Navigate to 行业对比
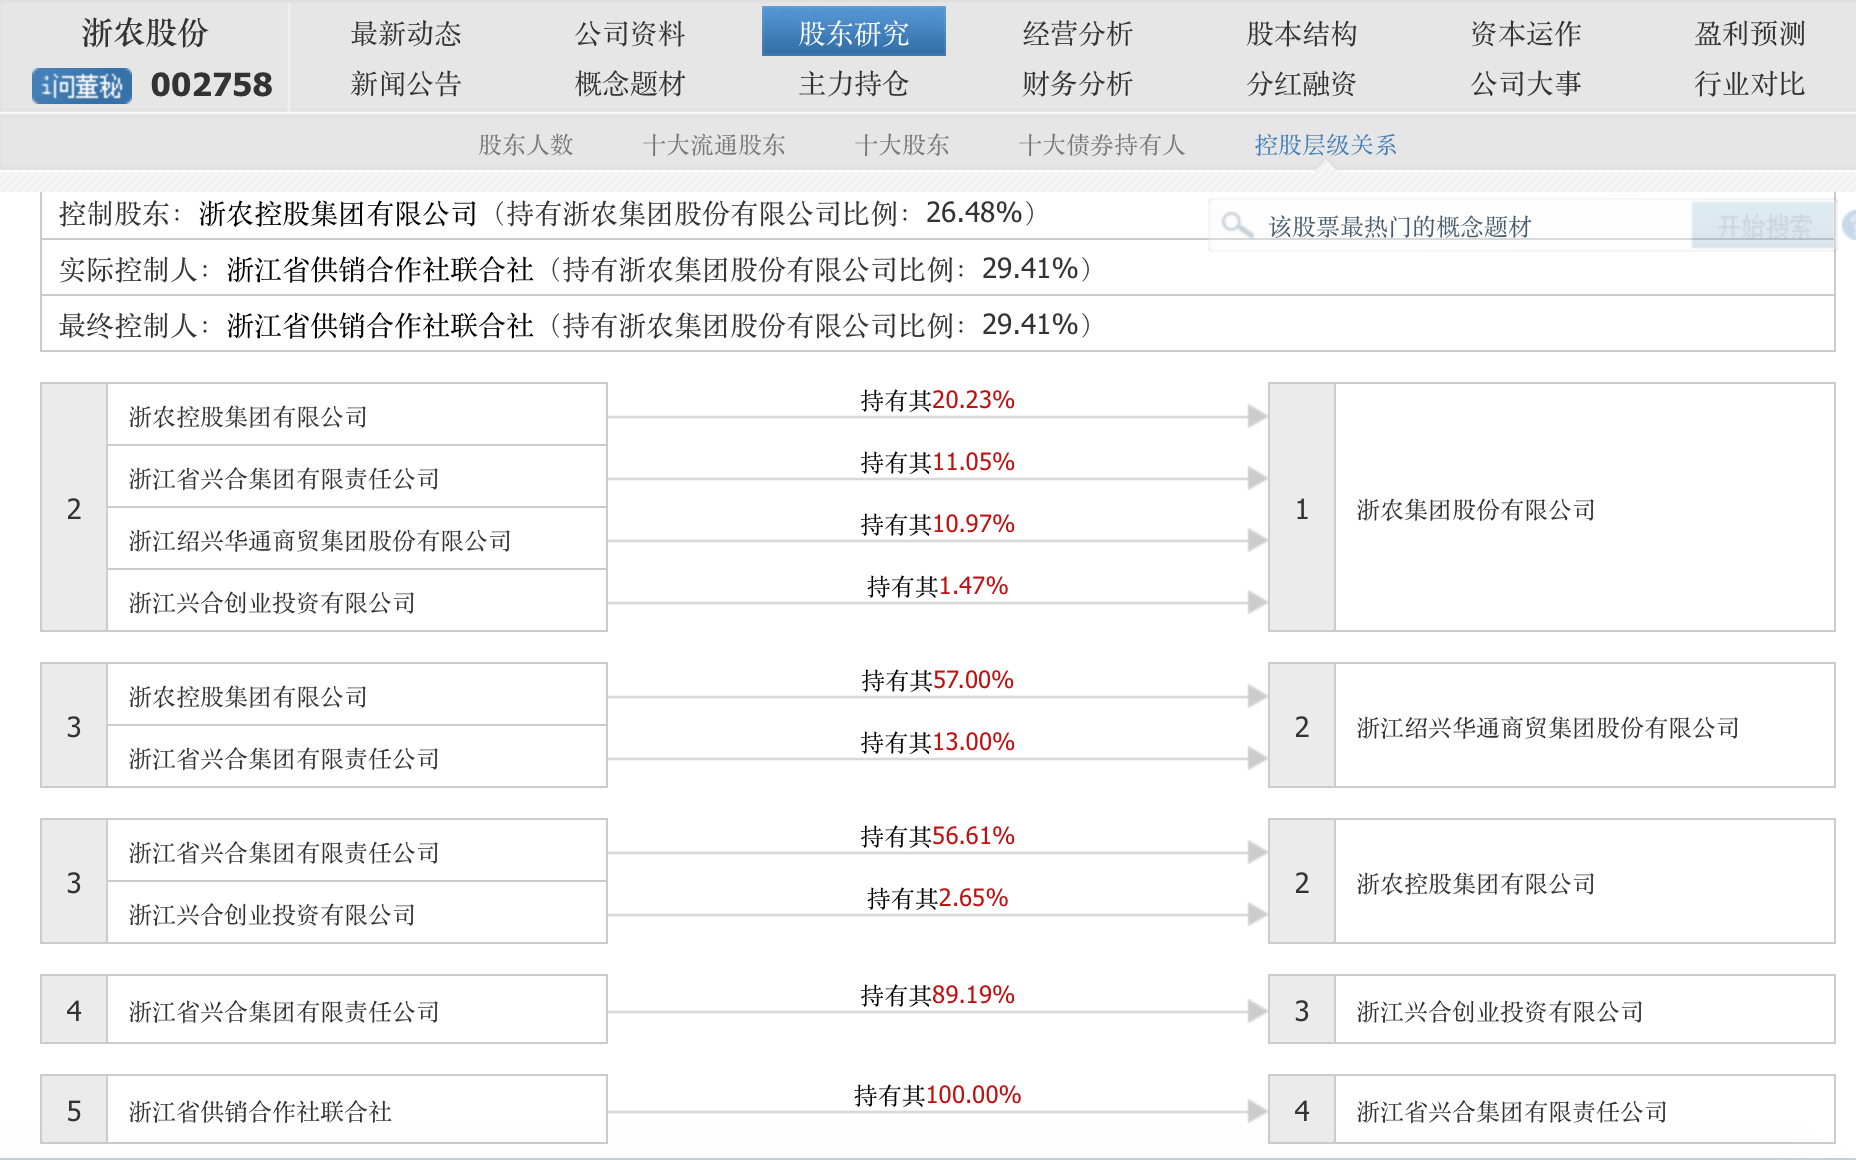Image resolution: width=1856 pixels, height=1160 pixels. 1749,84
